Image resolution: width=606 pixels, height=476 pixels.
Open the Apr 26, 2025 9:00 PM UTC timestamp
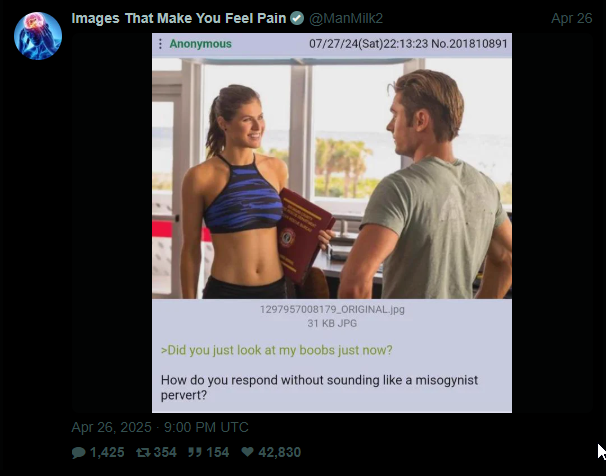point(160,427)
